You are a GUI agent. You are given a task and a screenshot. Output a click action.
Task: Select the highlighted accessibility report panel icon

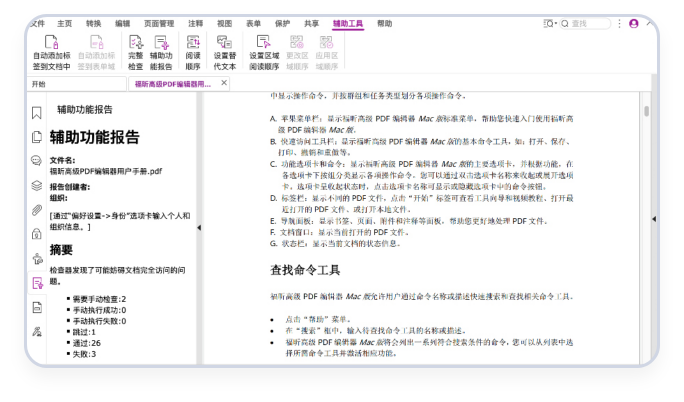pos(38,283)
